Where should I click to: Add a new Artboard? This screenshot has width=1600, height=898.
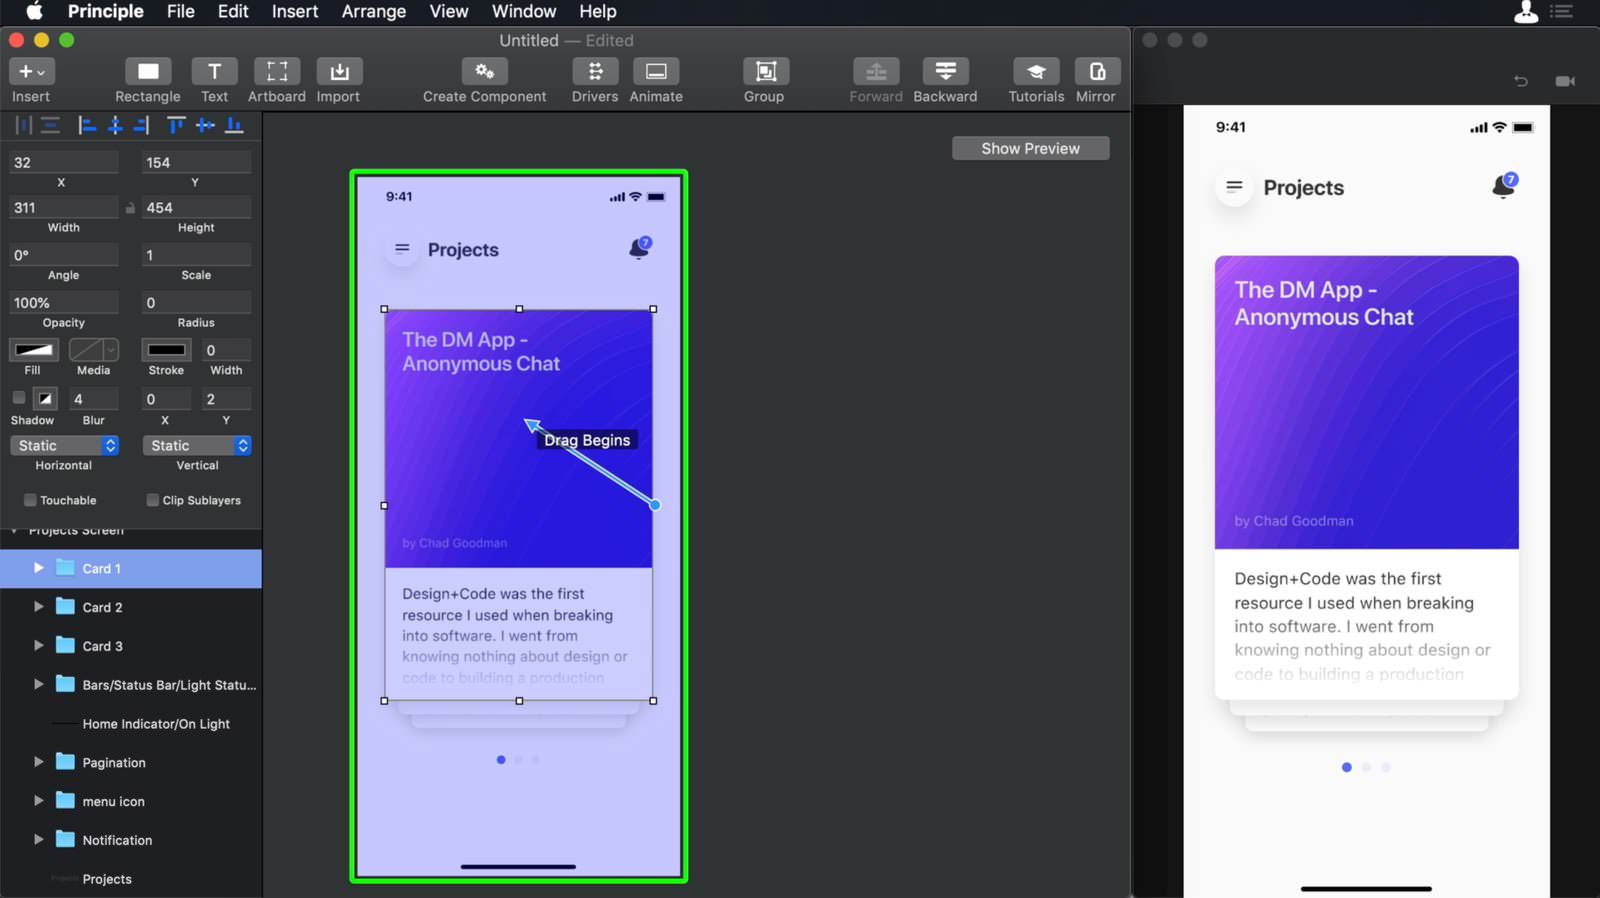click(277, 72)
